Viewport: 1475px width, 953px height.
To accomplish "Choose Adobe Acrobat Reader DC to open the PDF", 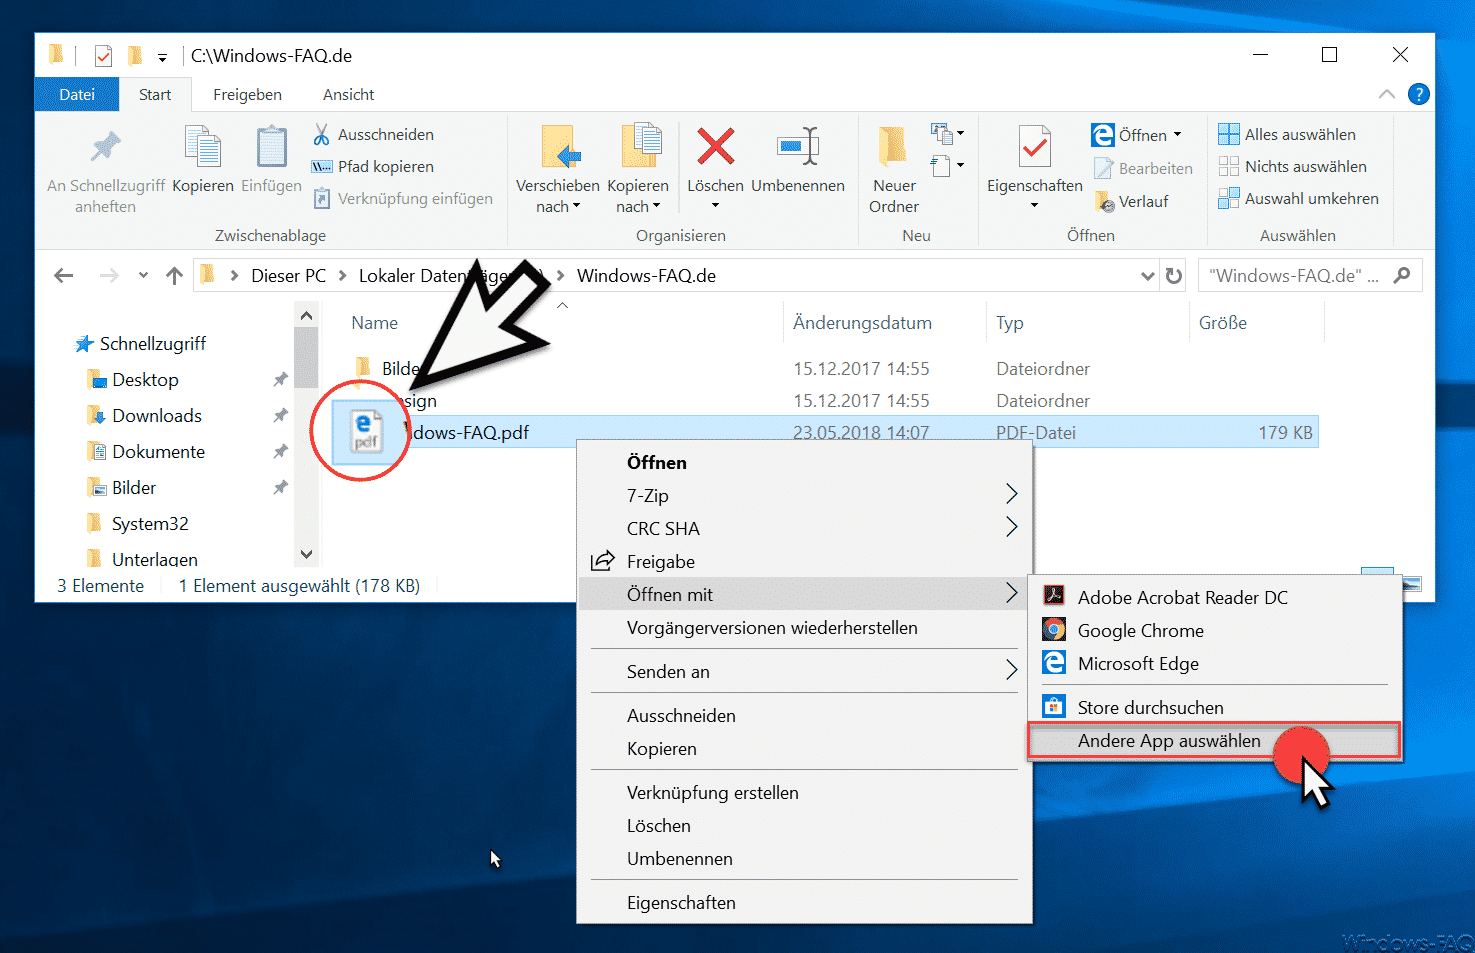I will (1180, 597).
